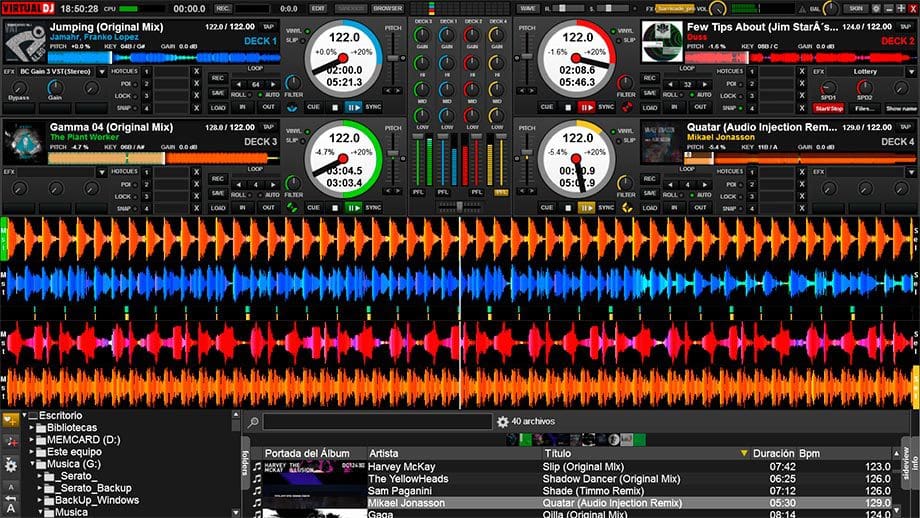The height and width of the screenshot is (518, 920).
Task: Open the Deck 4 EFX dropdown arrow
Action: (911, 172)
